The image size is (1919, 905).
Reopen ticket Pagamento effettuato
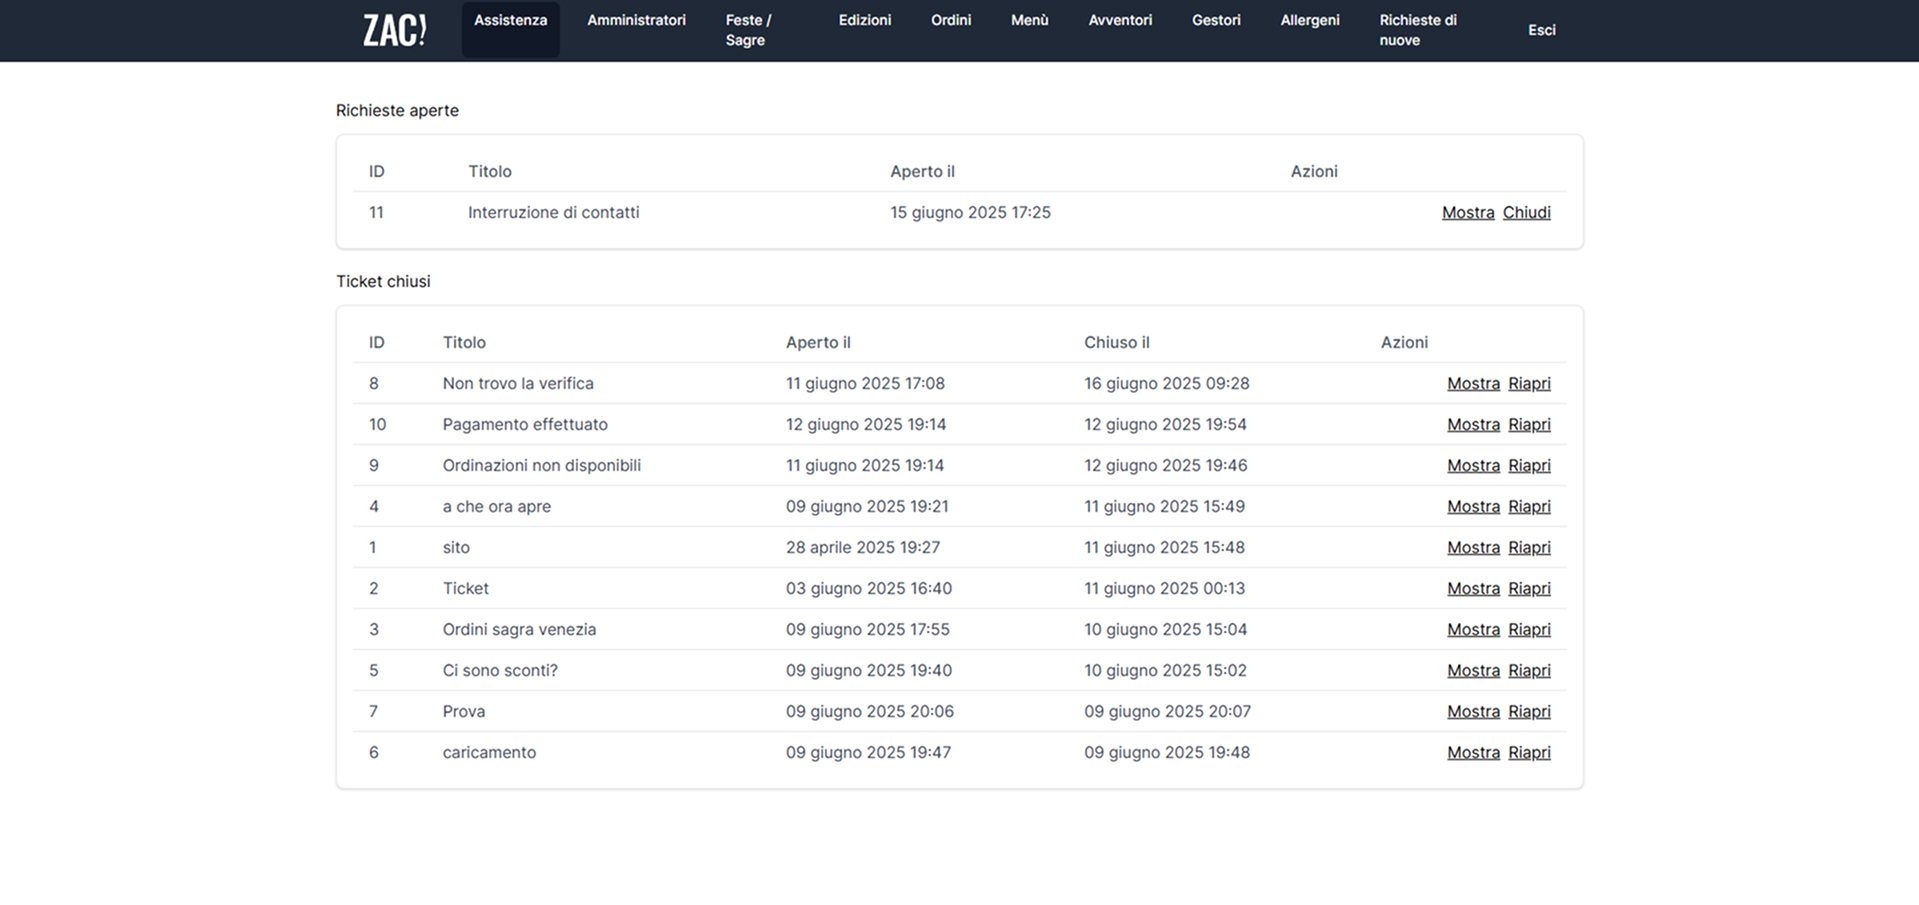point(1529,424)
